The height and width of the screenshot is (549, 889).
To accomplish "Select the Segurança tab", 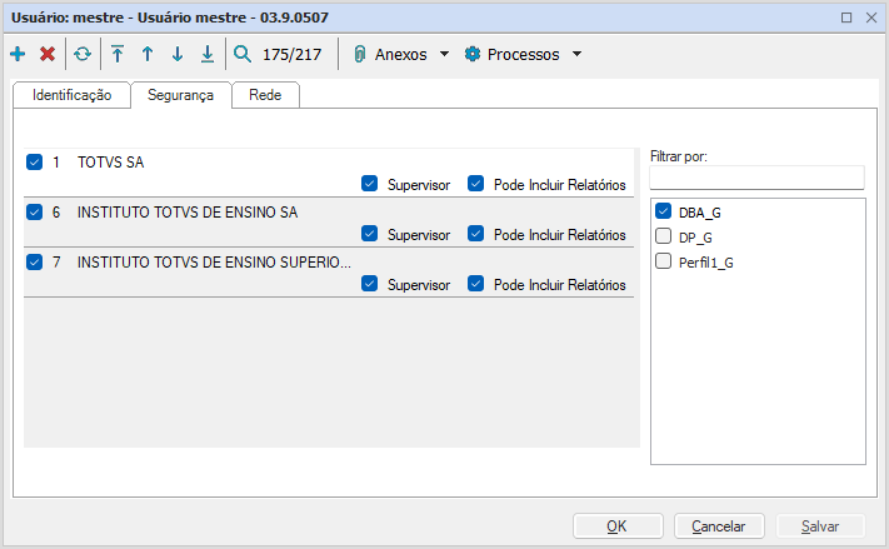I will click(180, 95).
